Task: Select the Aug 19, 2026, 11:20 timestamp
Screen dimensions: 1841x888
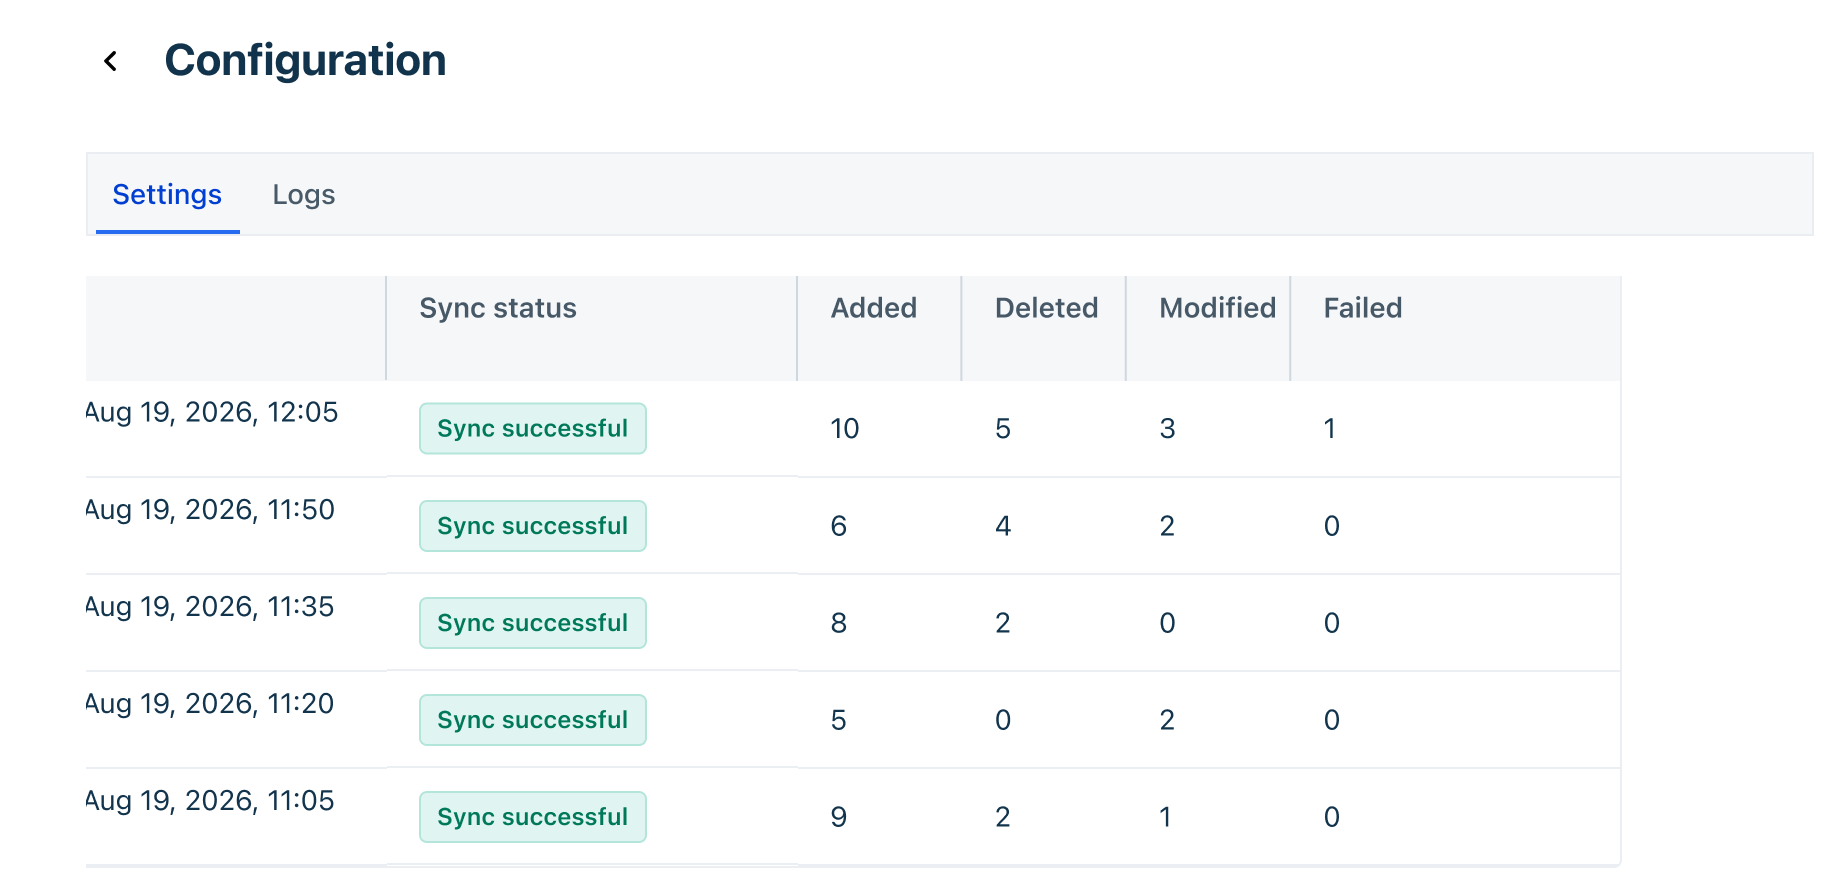Action: pos(211,703)
